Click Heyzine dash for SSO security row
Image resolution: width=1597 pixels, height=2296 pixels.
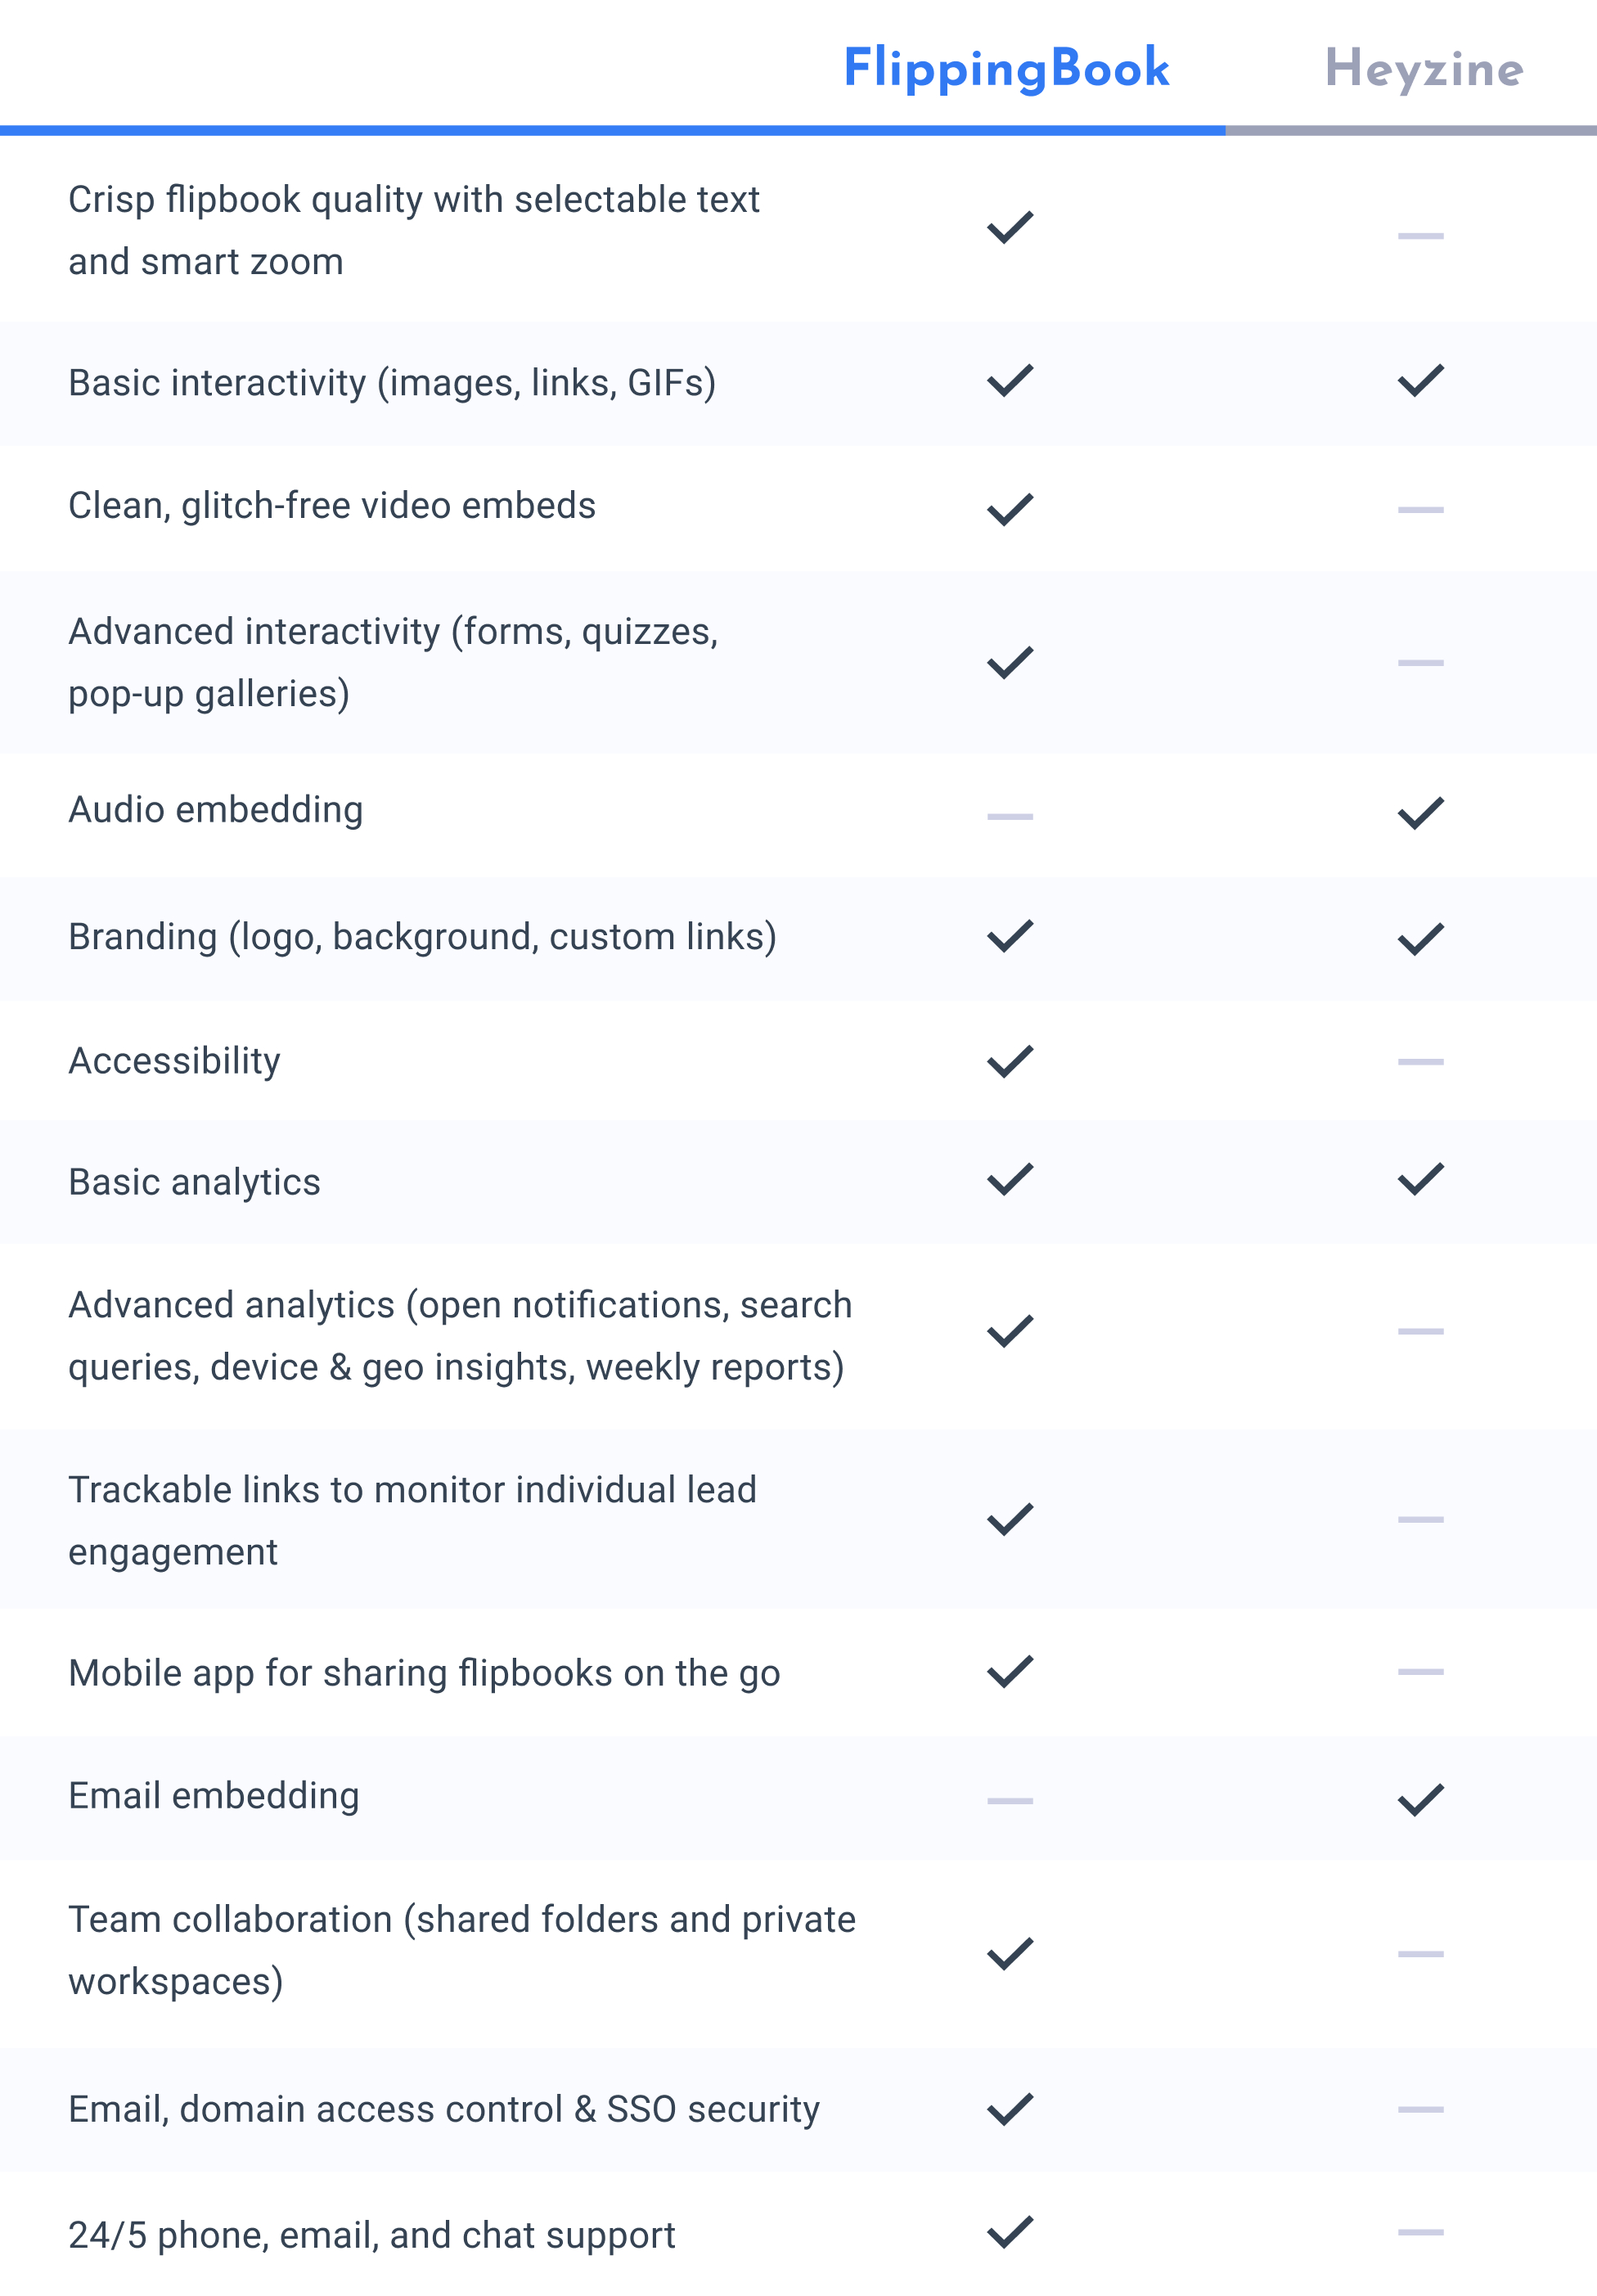tap(1420, 2110)
